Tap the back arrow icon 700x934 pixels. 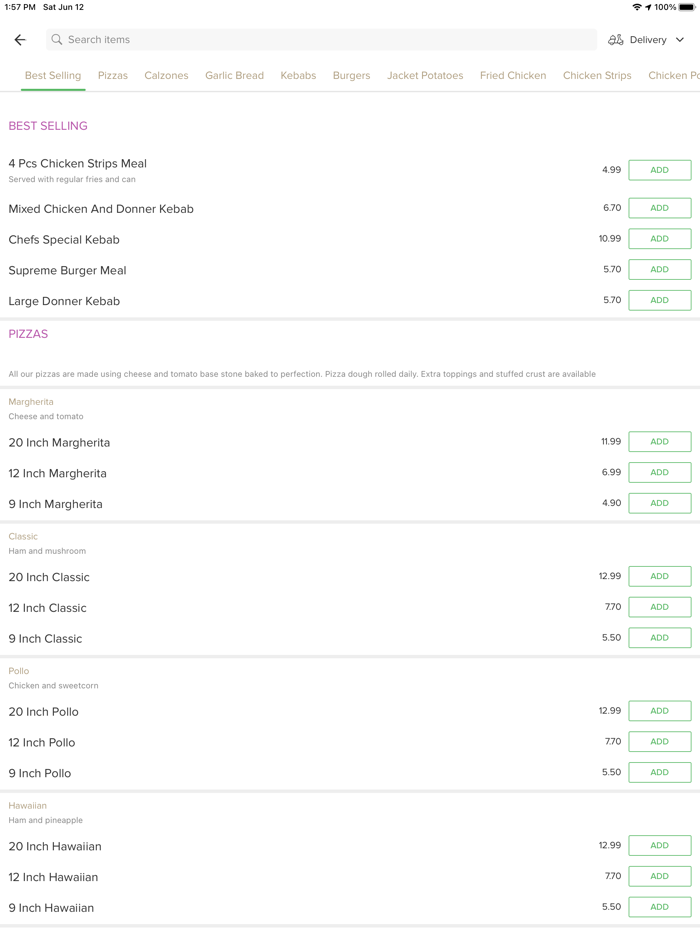20,40
